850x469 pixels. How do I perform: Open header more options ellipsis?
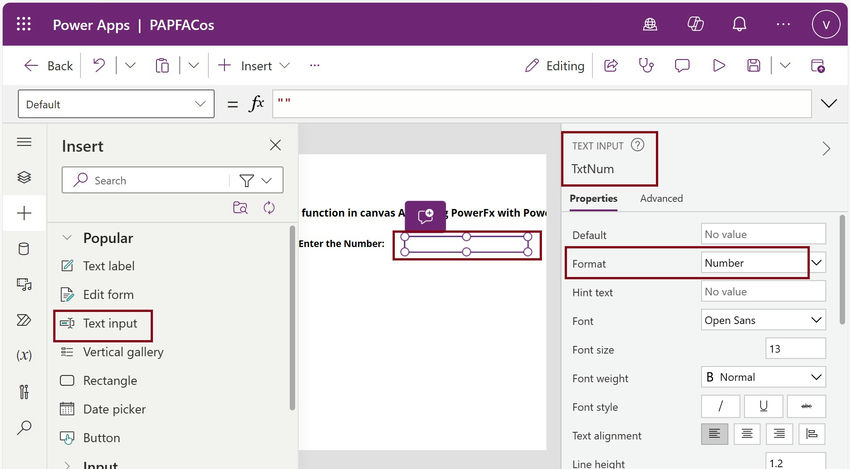click(783, 24)
